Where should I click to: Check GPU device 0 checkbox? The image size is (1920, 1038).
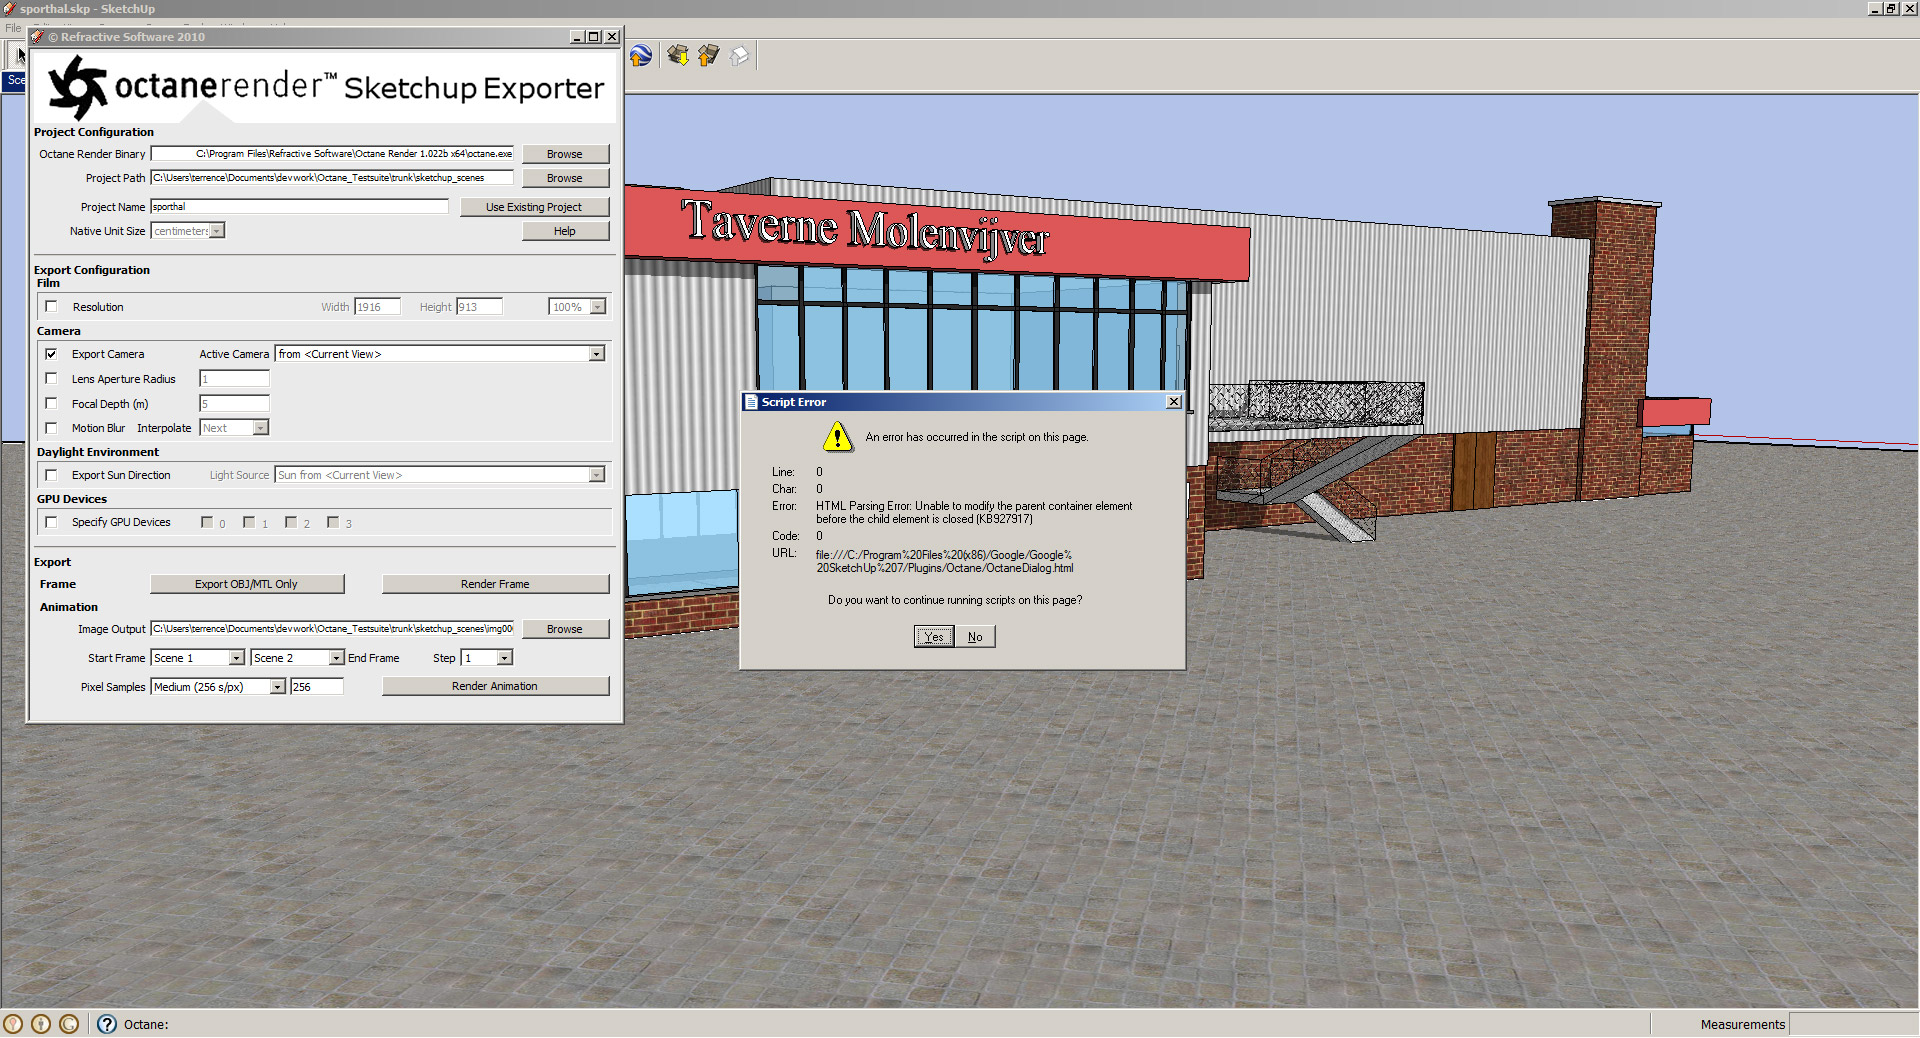point(207,522)
